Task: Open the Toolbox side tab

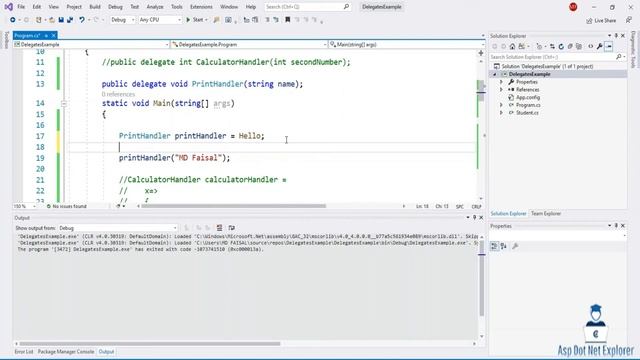Action: click(6, 40)
